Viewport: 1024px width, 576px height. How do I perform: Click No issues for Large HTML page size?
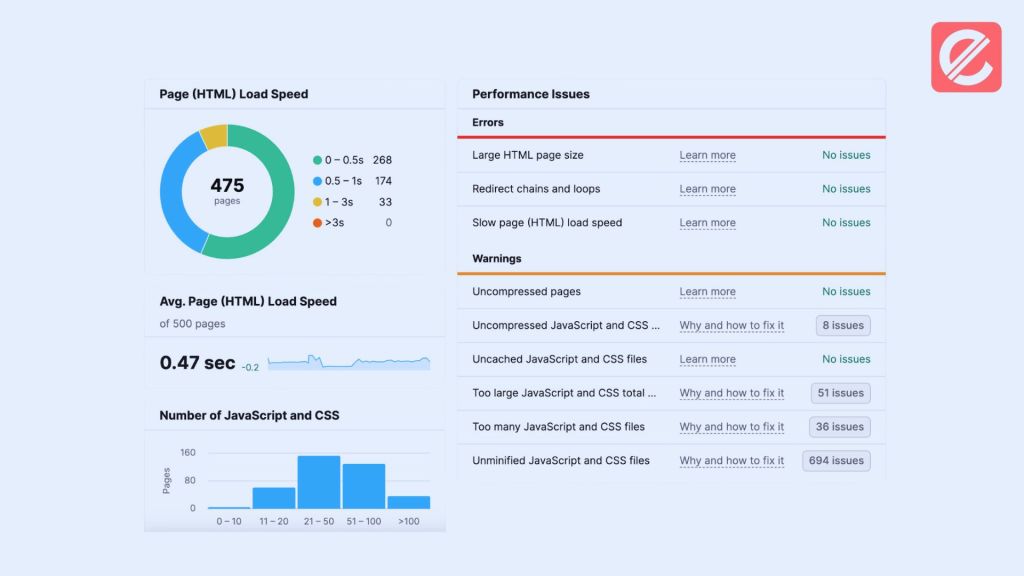click(846, 155)
